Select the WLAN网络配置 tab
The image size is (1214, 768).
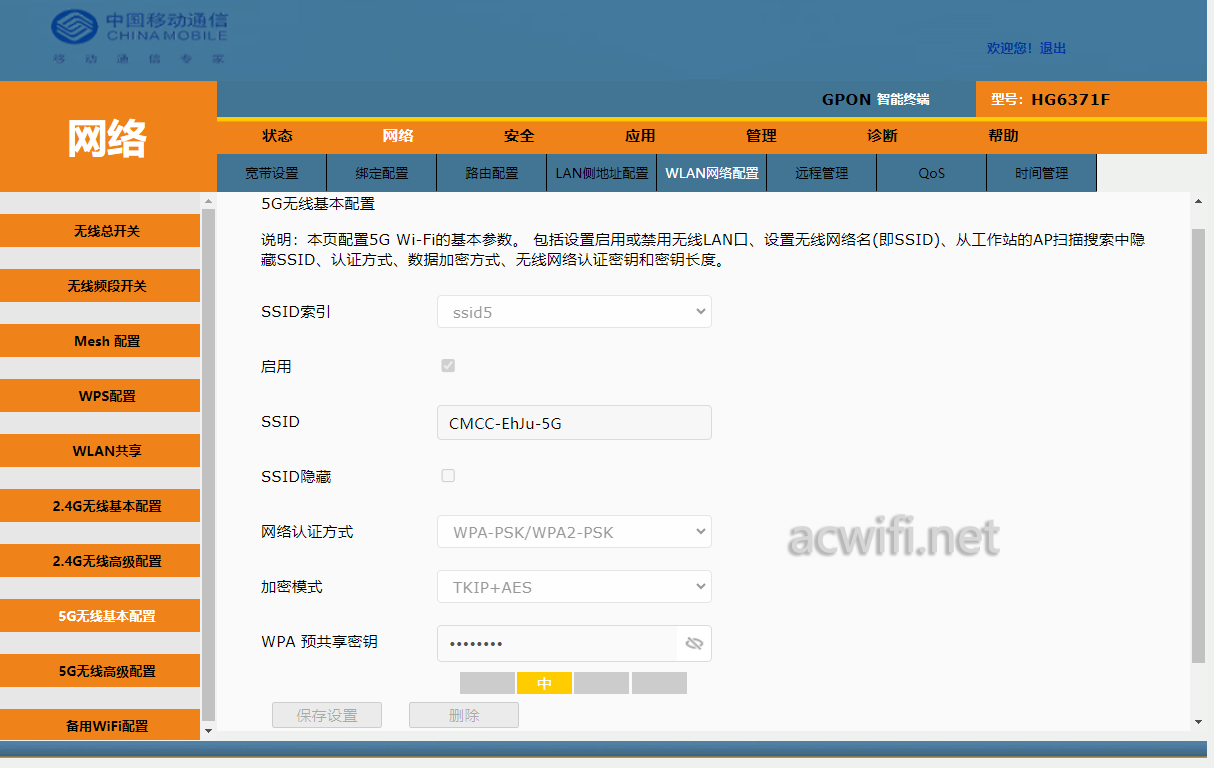pos(712,173)
